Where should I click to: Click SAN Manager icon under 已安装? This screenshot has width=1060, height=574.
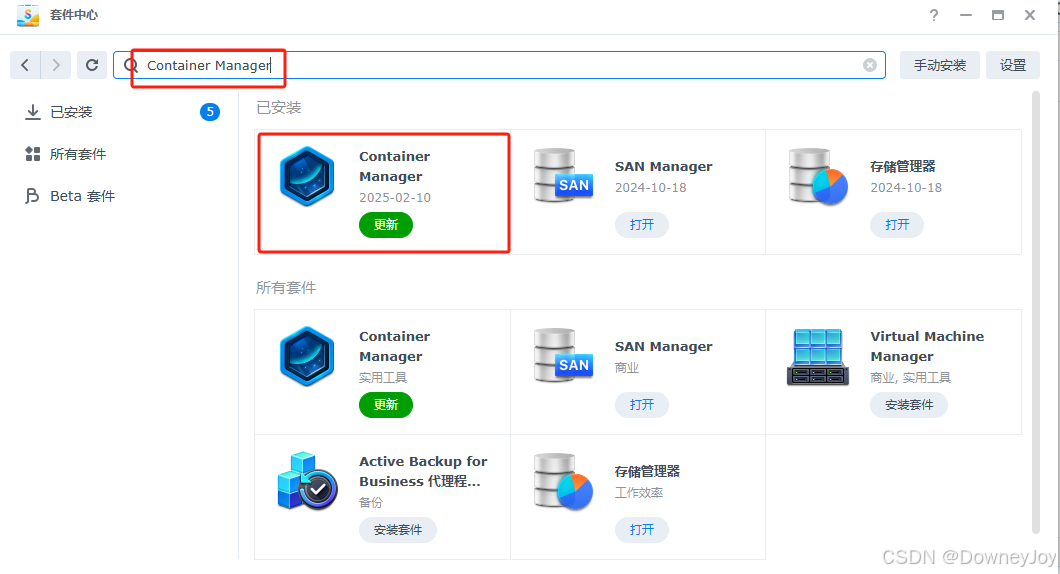tap(563, 176)
